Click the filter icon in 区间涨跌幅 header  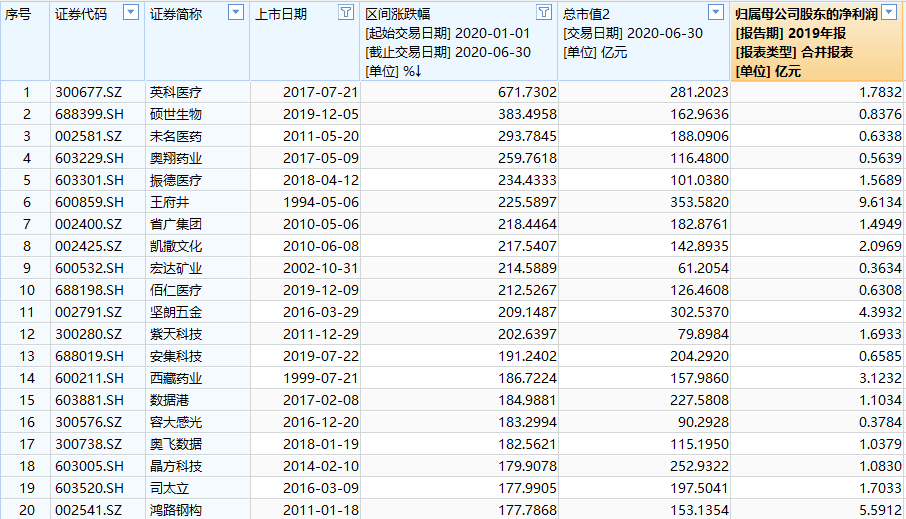pos(544,12)
